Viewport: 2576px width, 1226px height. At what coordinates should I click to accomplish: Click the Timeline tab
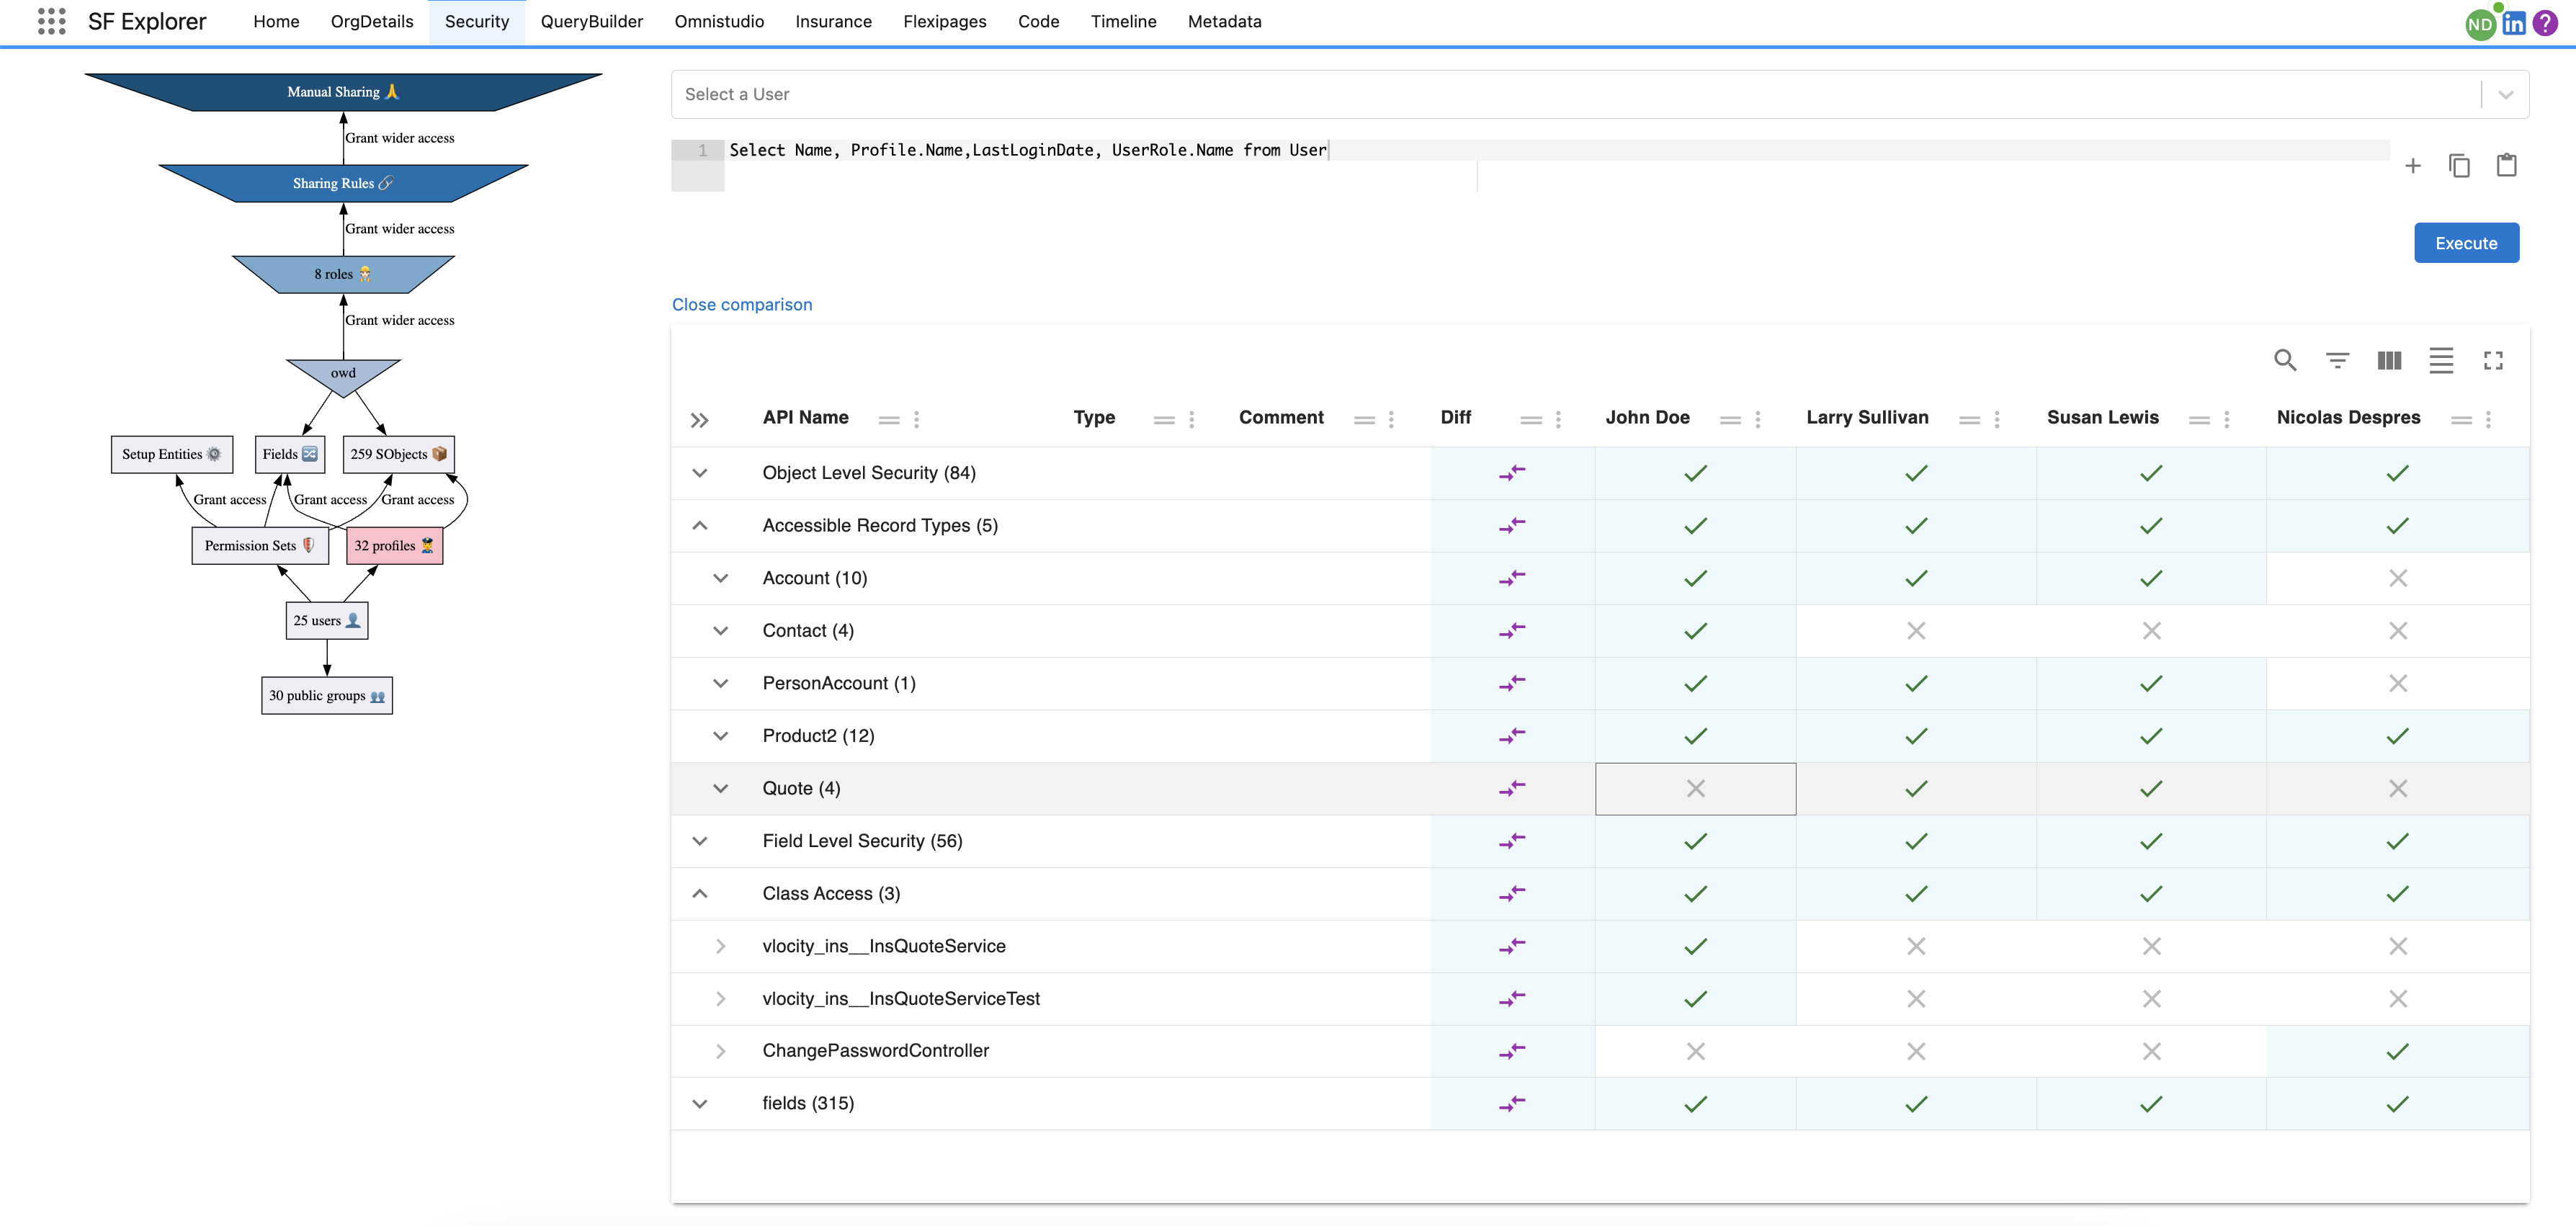1123,21
